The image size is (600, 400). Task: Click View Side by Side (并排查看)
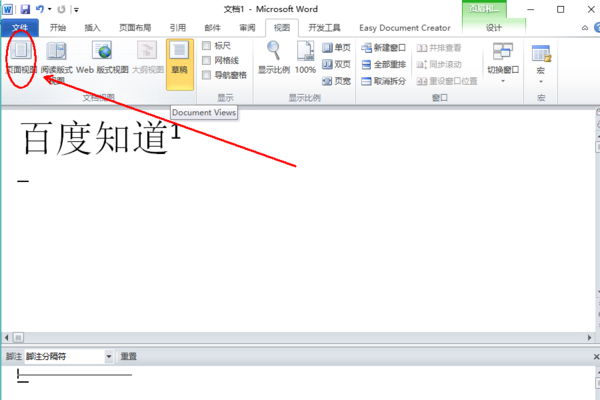(439, 47)
